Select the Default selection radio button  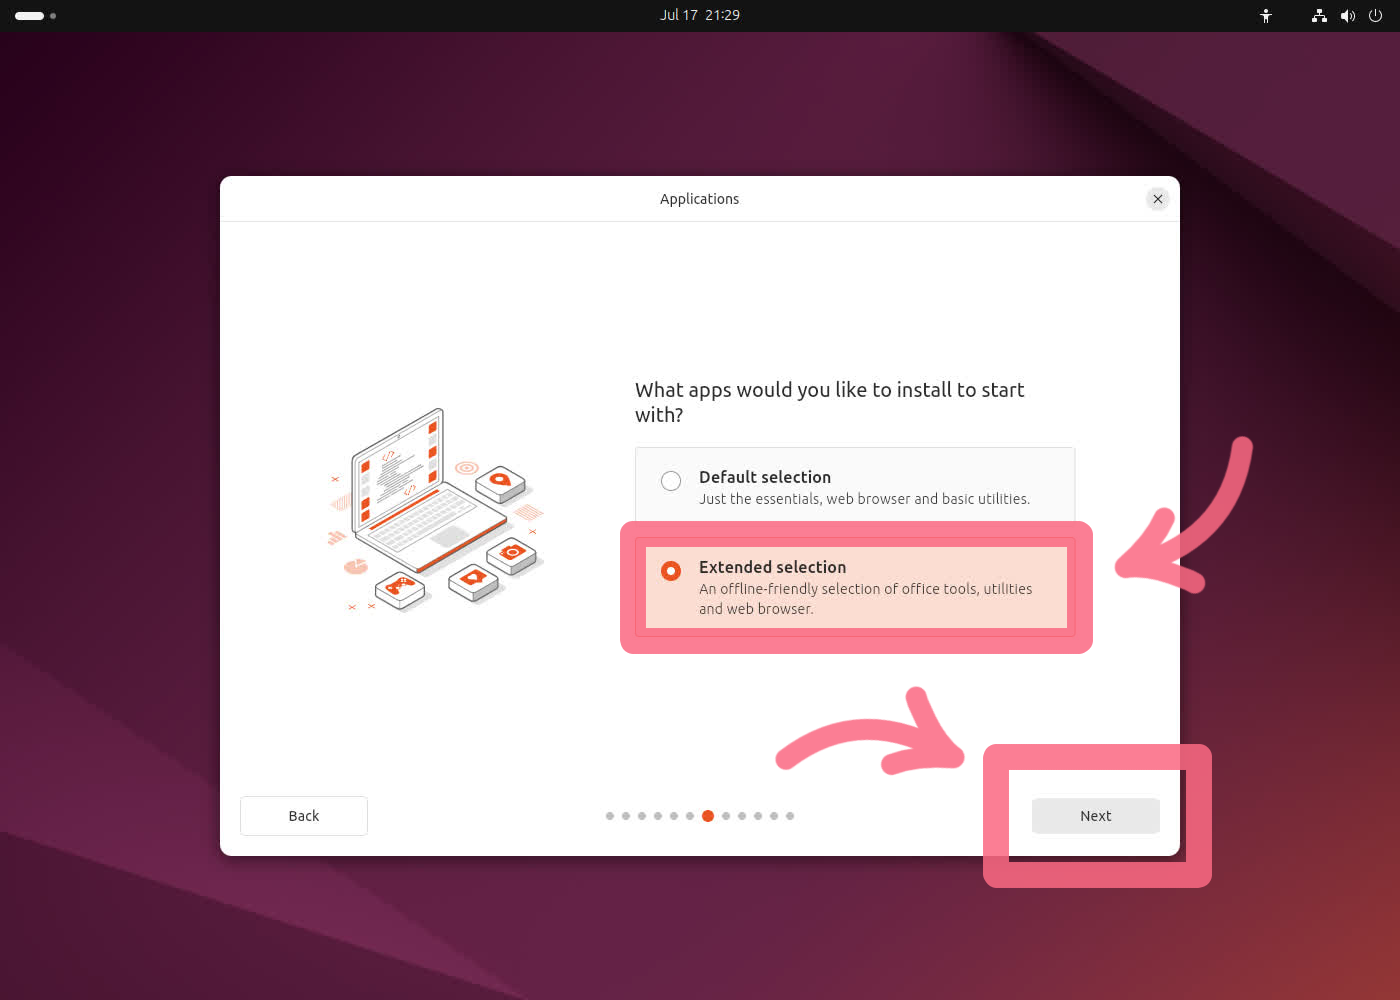coord(671,481)
